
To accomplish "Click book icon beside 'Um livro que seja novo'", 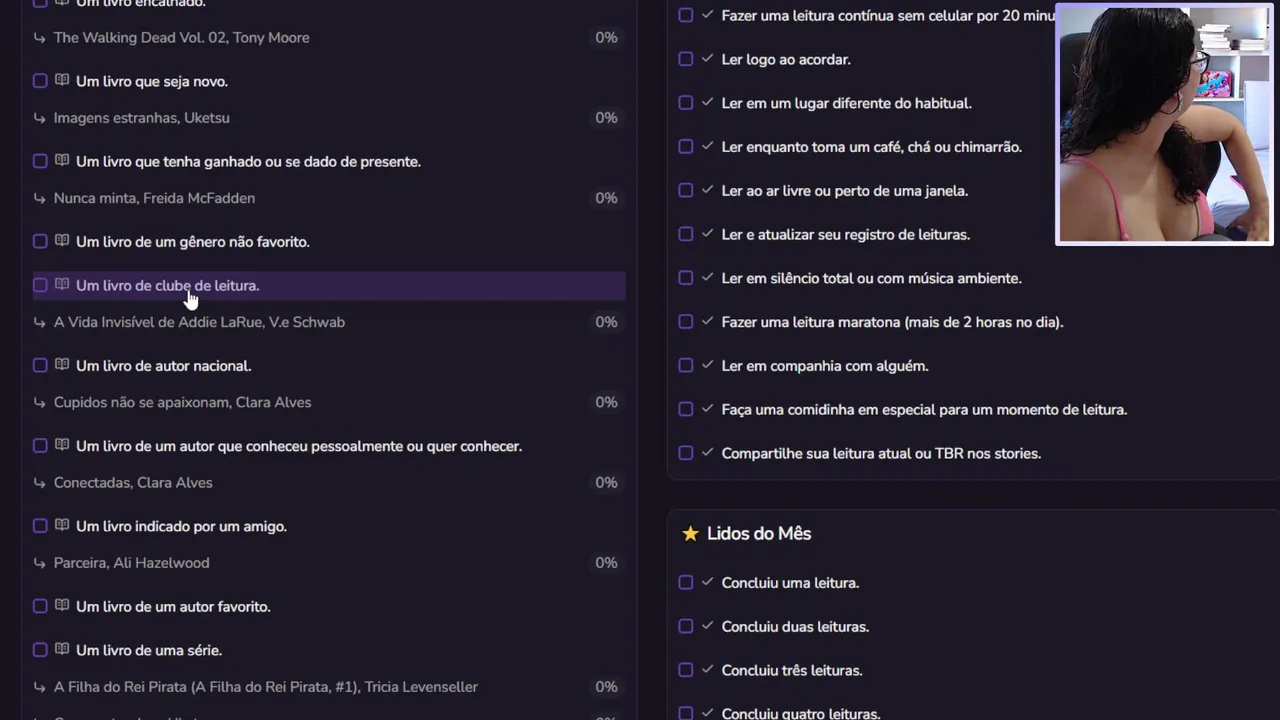I will click(x=62, y=81).
